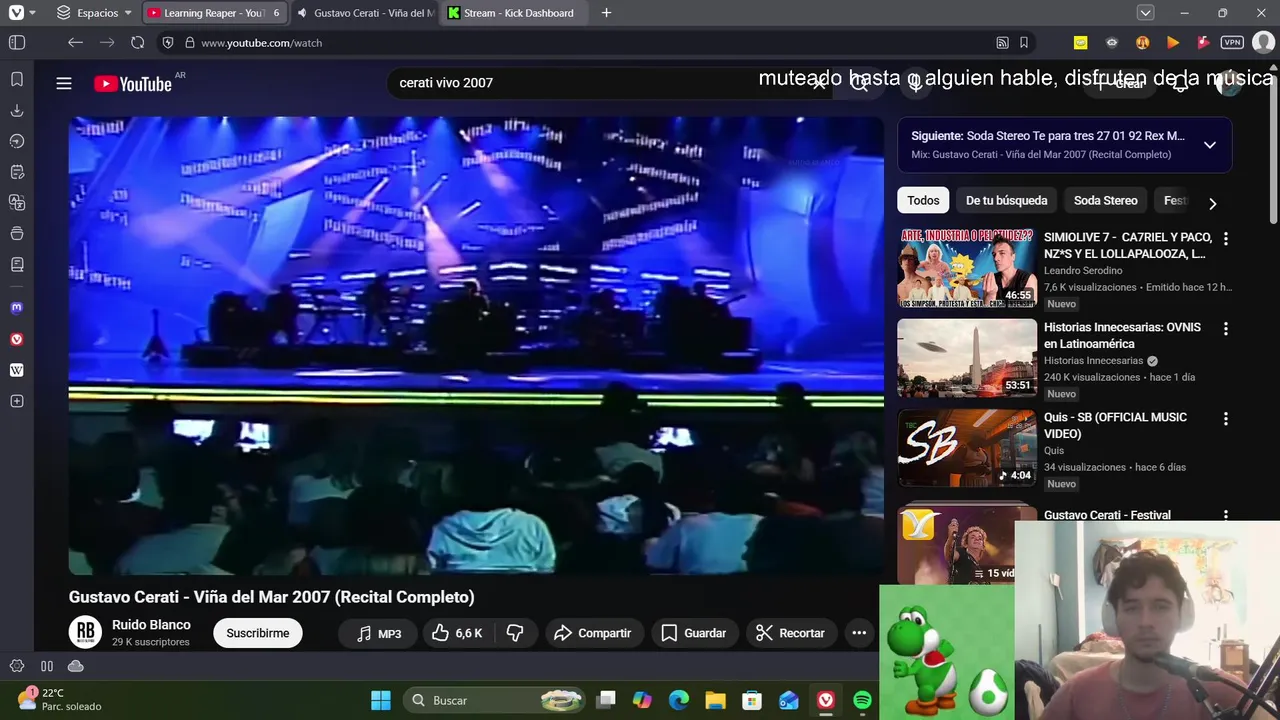Open the yellow extension icon

coord(1080,43)
